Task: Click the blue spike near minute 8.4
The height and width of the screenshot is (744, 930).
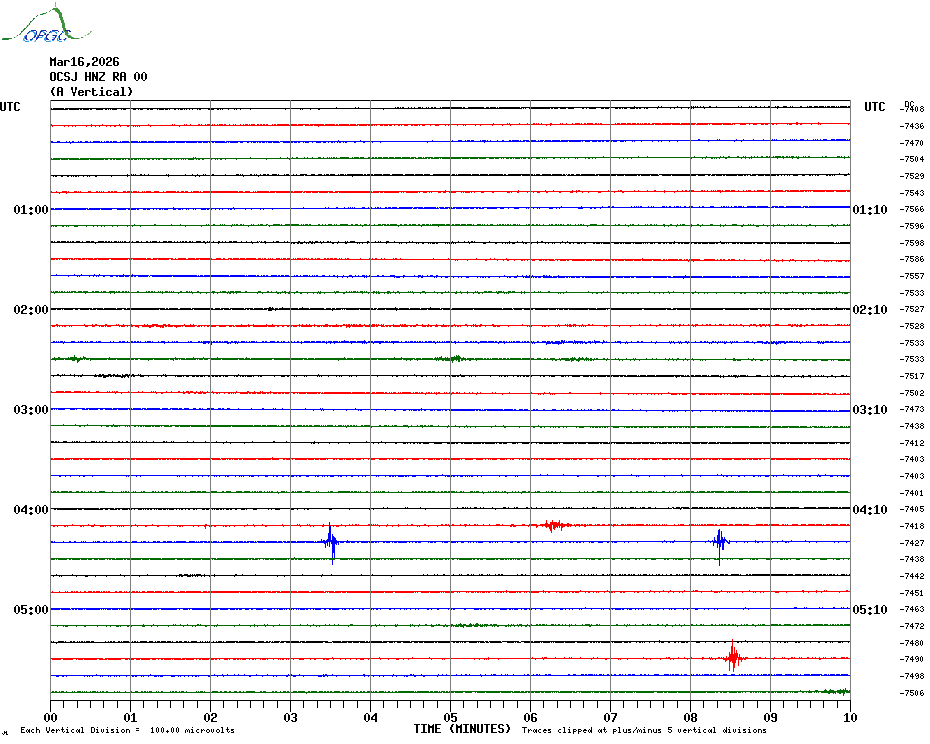Action: 719,542
